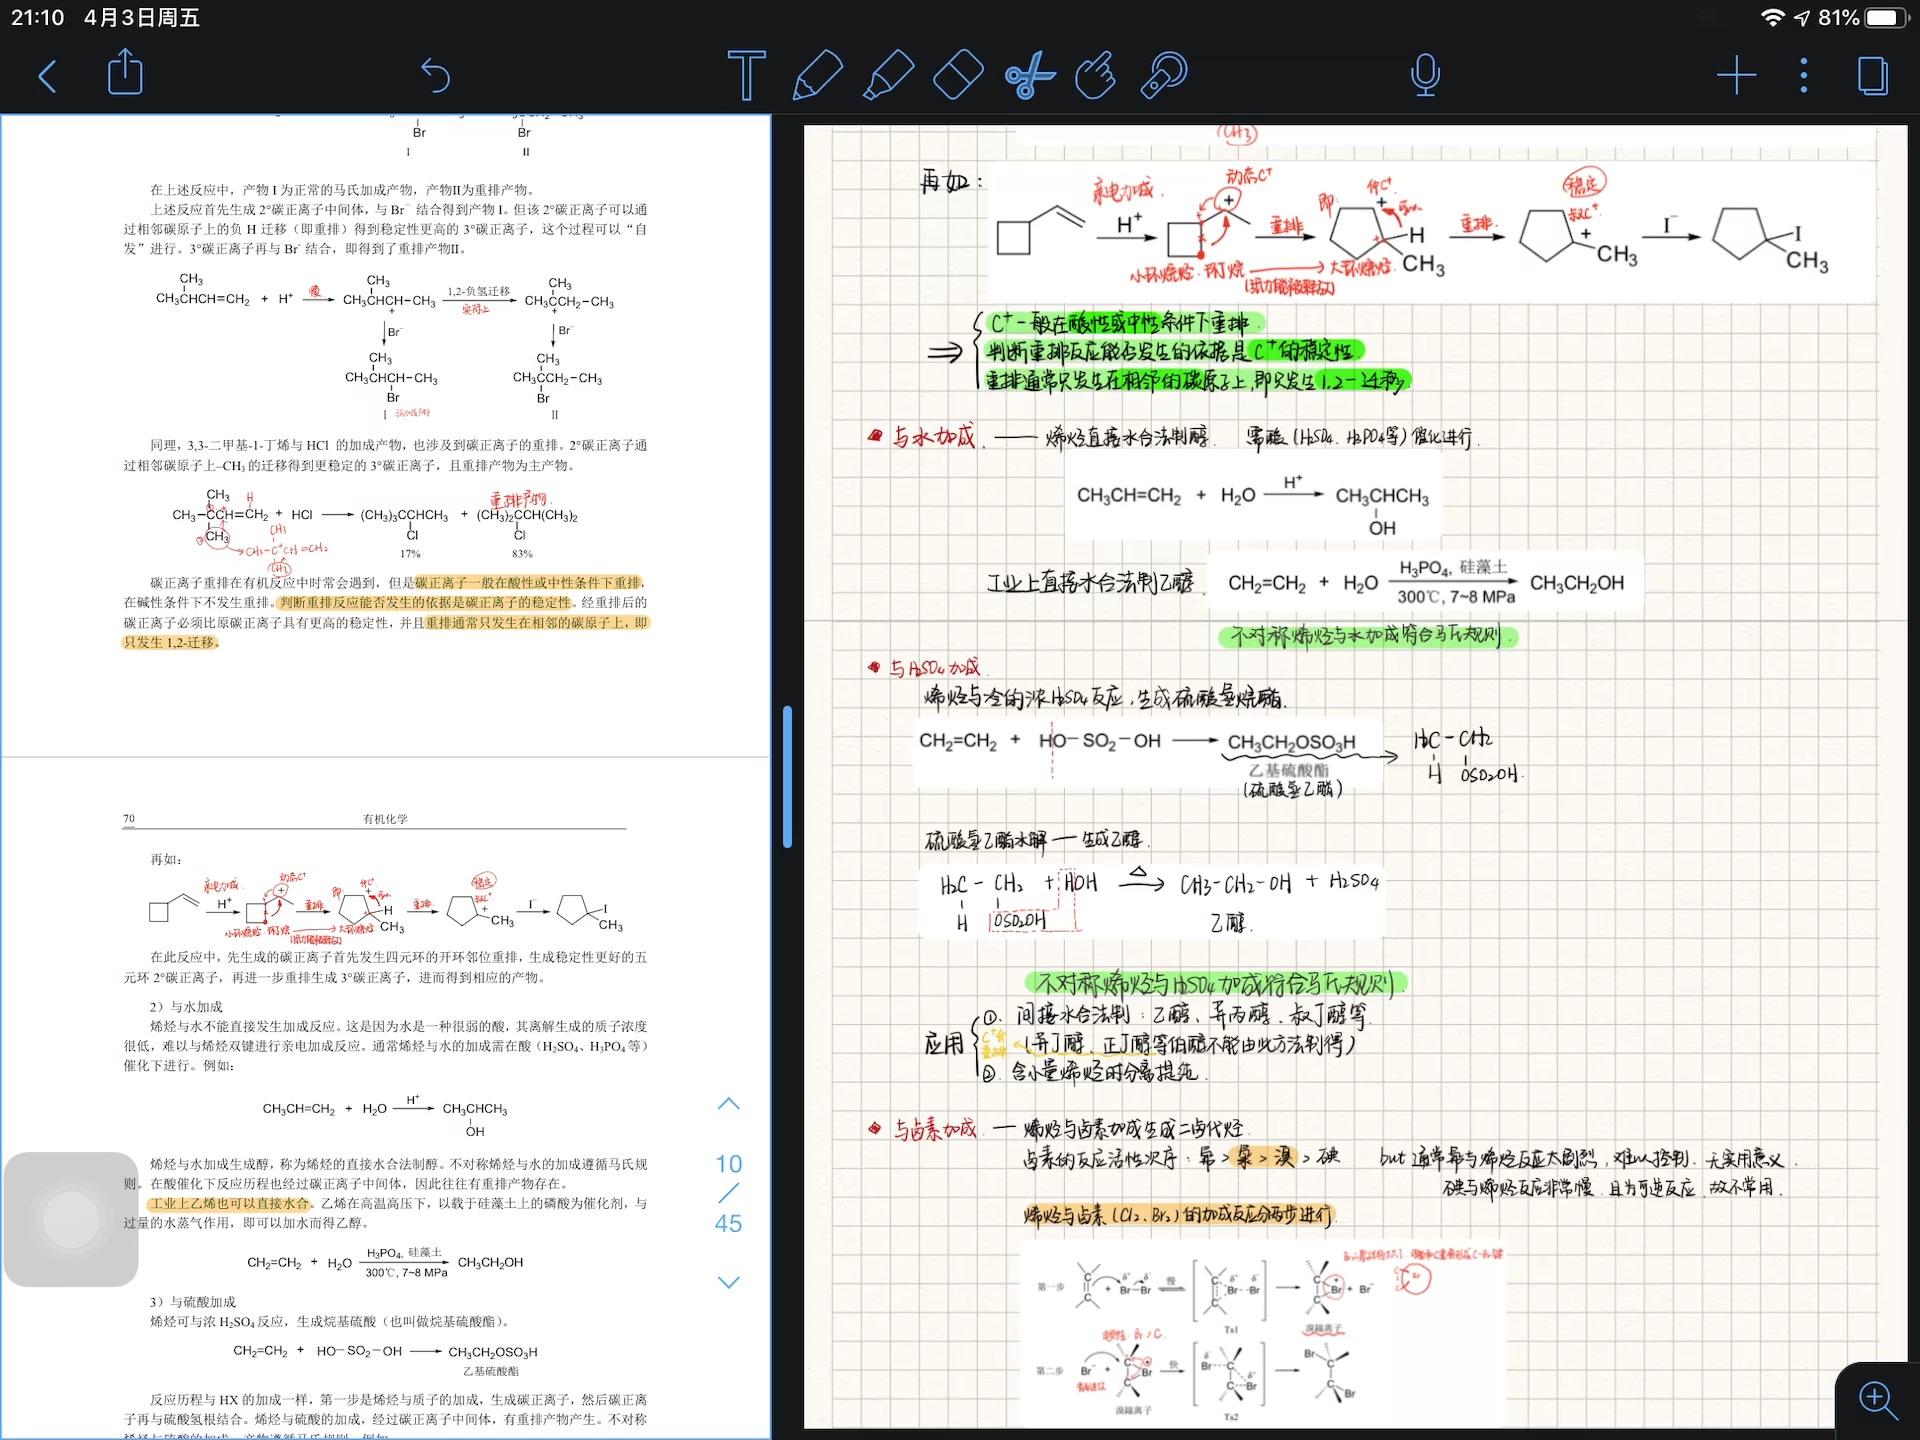
Task: Select the Highlighter tool
Action: click(x=887, y=76)
